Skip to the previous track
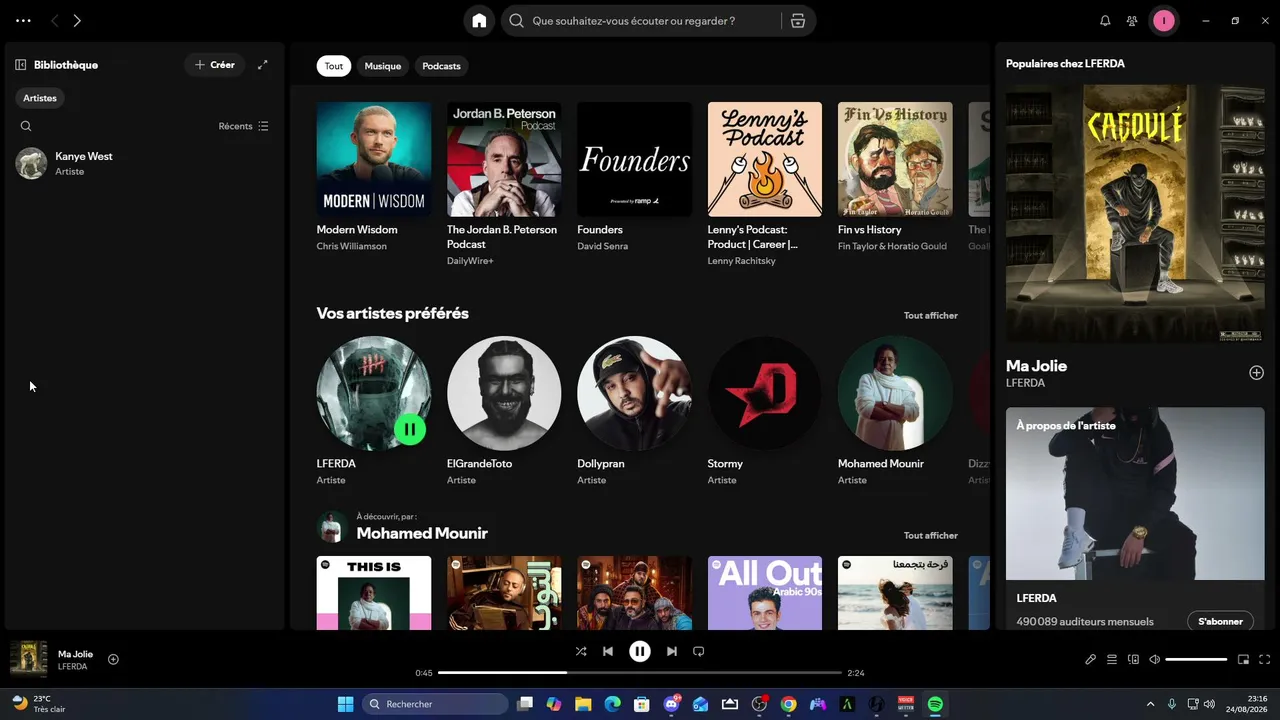Viewport: 1280px width, 720px height. click(608, 651)
